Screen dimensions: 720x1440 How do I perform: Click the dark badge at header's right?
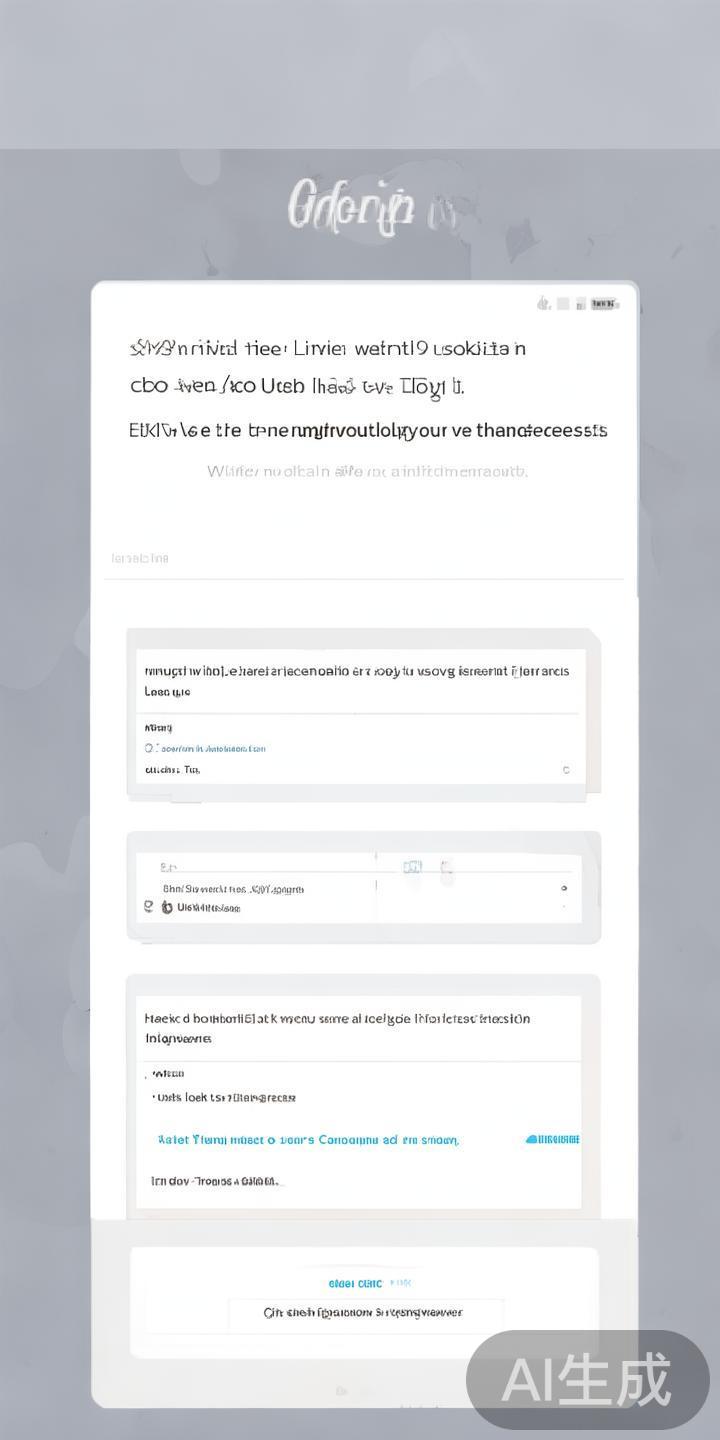(x=604, y=303)
